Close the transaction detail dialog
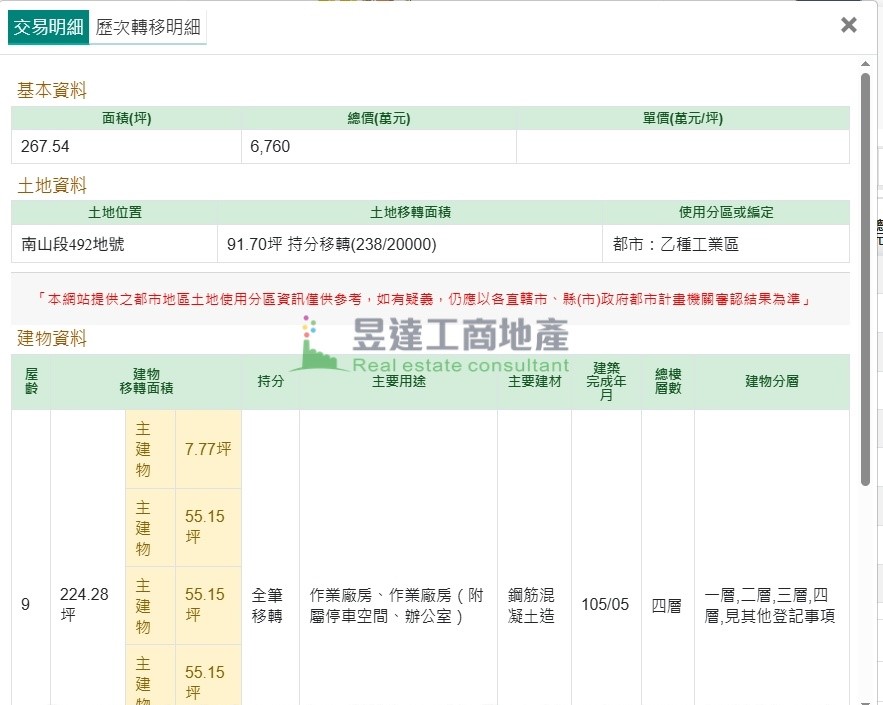Image resolution: width=883 pixels, height=705 pixels. coord(848,25)
